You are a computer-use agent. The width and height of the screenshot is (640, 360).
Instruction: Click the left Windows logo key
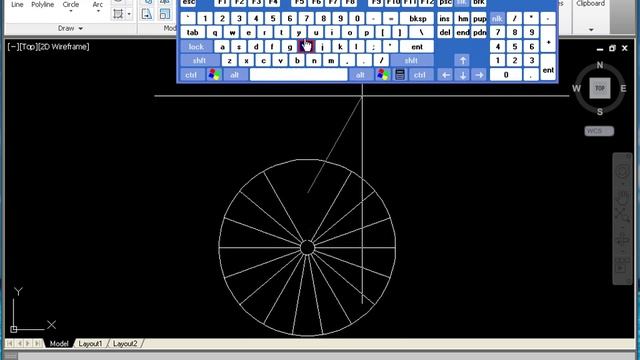(x=214, y=75)
